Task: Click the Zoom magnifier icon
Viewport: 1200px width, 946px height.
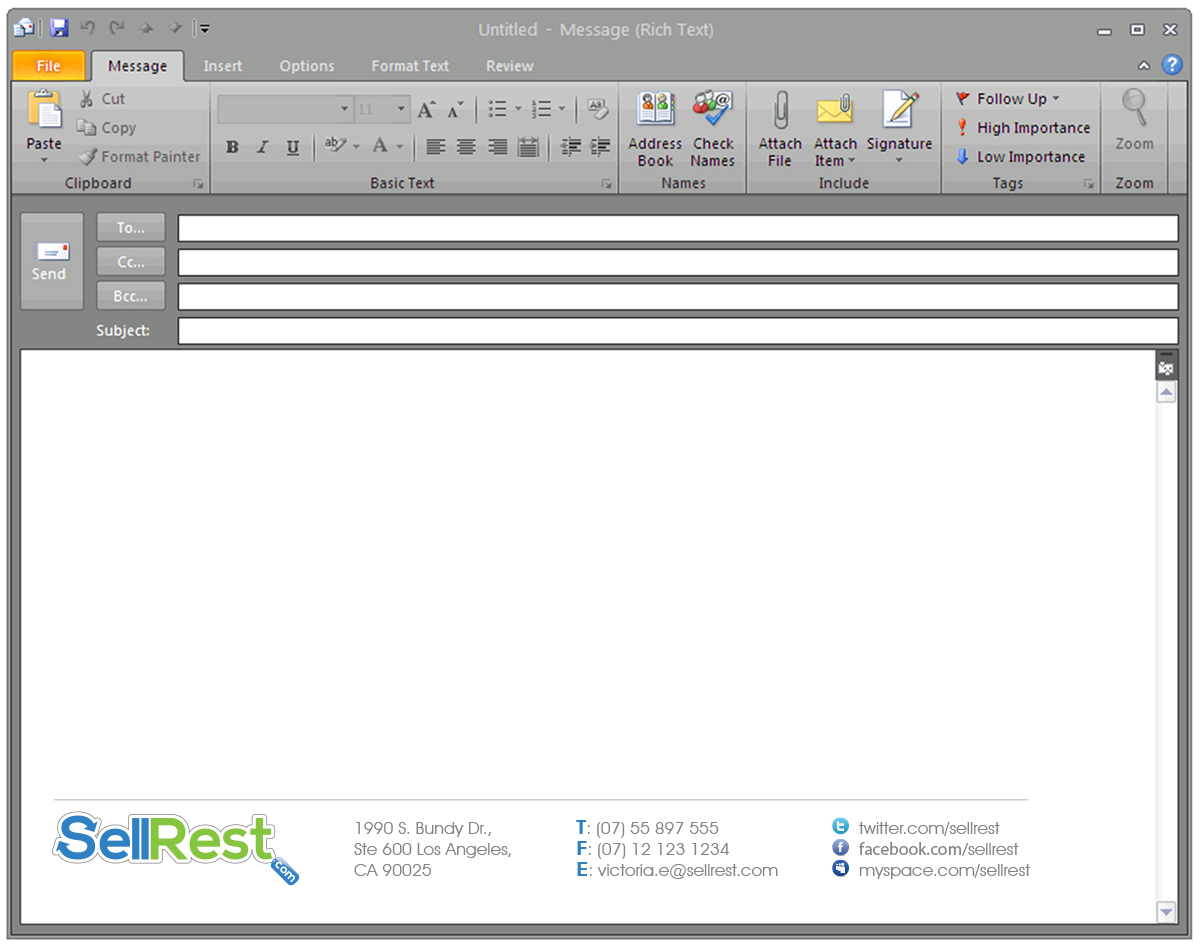Action: tap(1134, 108)
